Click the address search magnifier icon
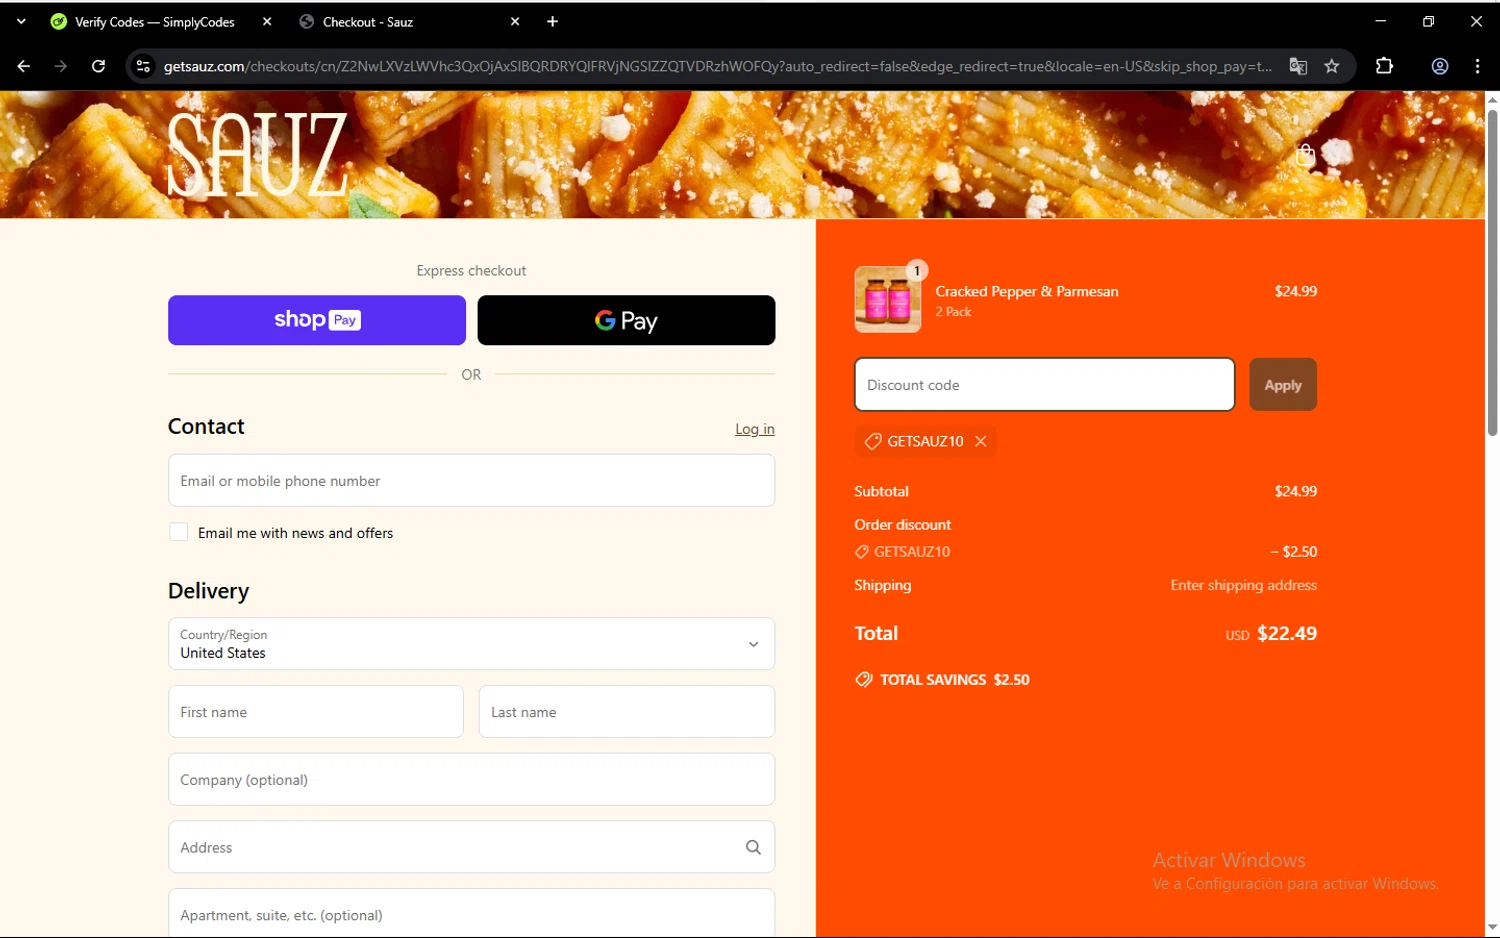Screen dimensions: 1500x938 [753, 847]
